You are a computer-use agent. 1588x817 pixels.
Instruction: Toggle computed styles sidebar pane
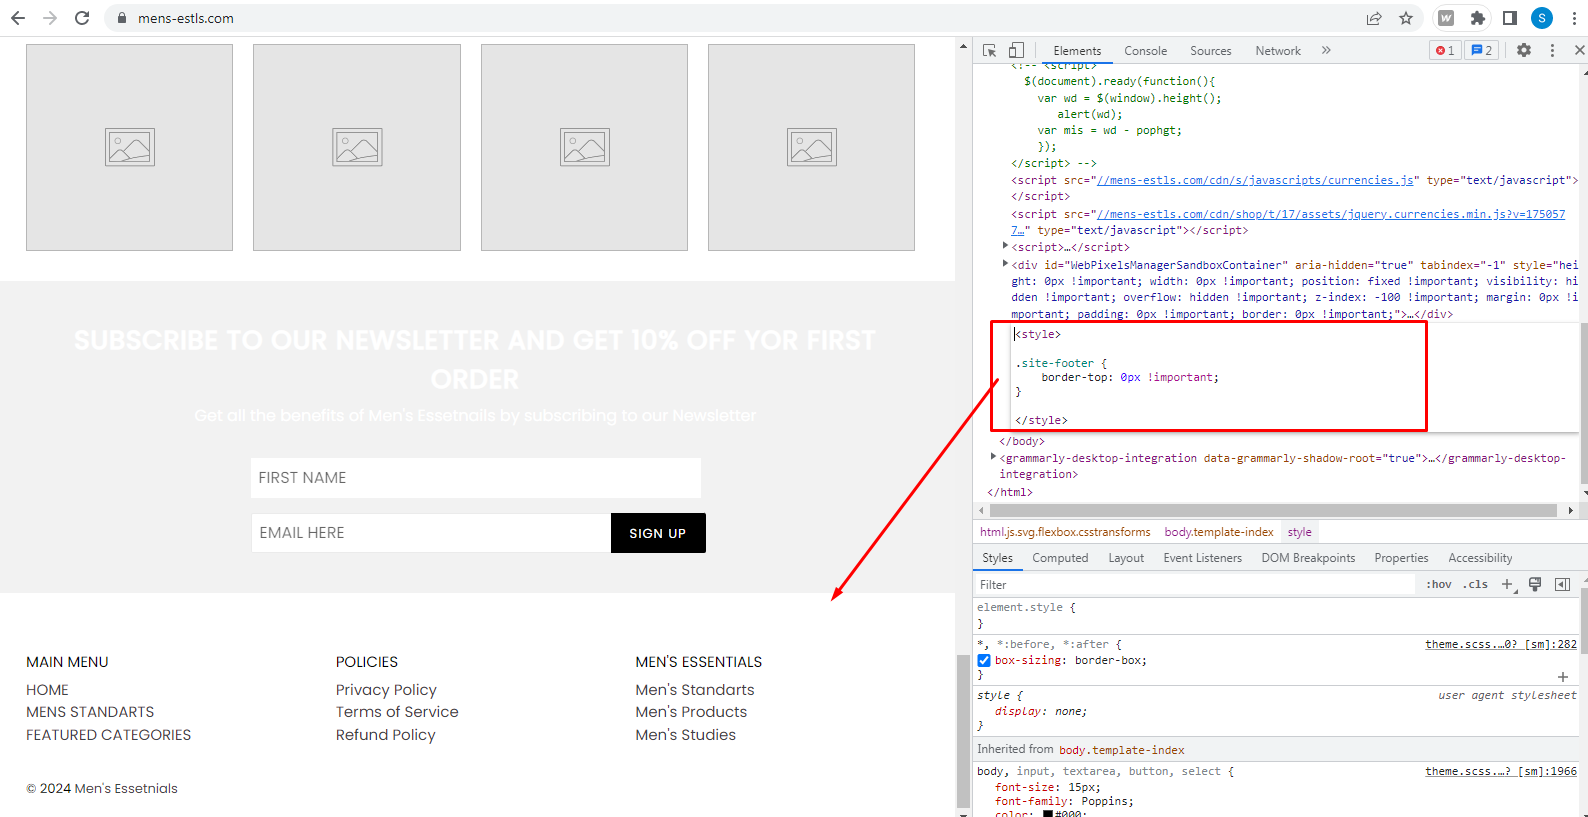click(1562, 584)
